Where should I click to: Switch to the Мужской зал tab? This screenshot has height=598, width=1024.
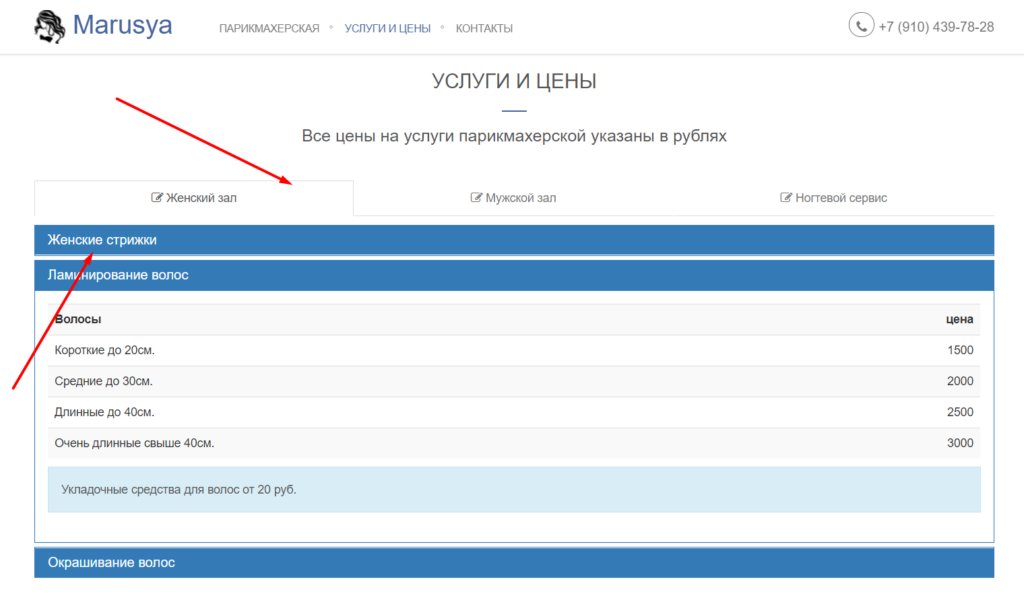(x=513, y=198)
